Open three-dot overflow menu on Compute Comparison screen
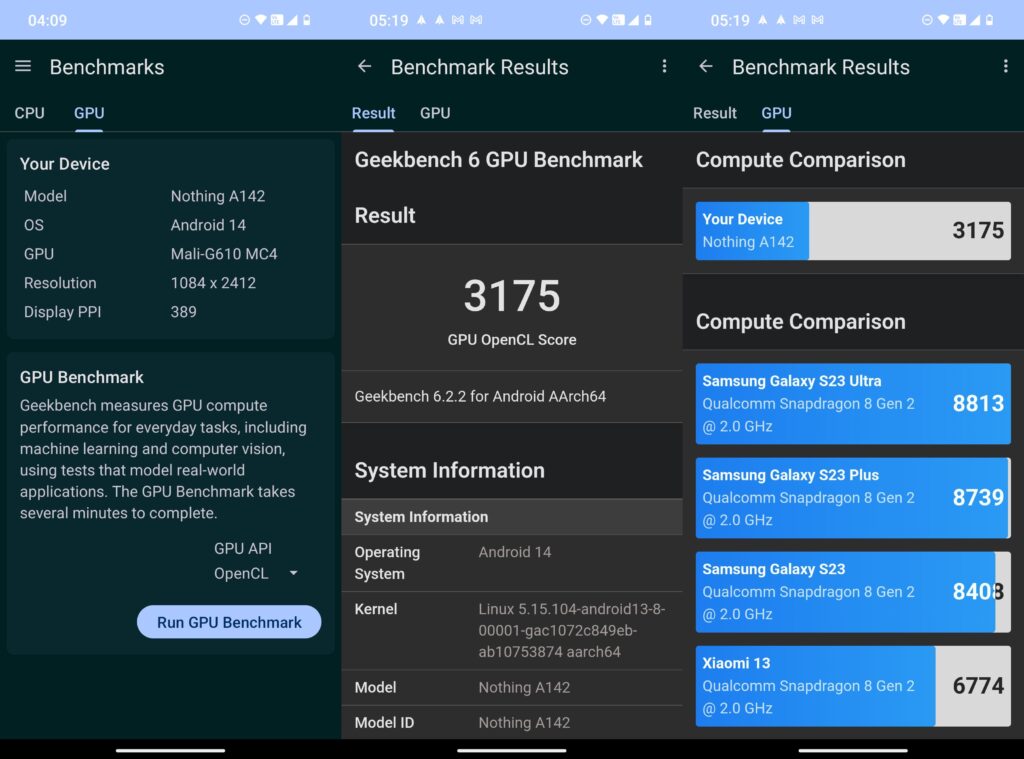The width and height of the screenshot is (1024, 759). pos(1005,66)
